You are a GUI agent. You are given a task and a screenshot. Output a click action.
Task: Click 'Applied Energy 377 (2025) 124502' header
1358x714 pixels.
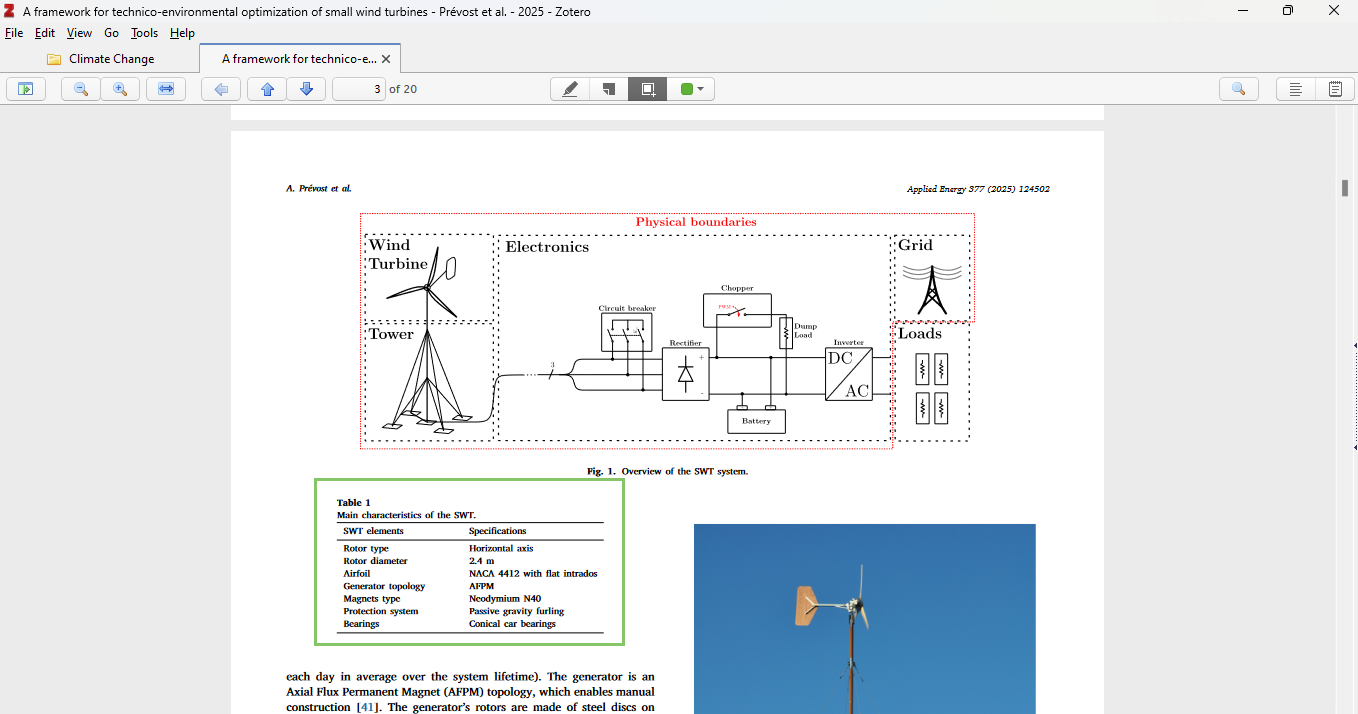click(978, 189)
